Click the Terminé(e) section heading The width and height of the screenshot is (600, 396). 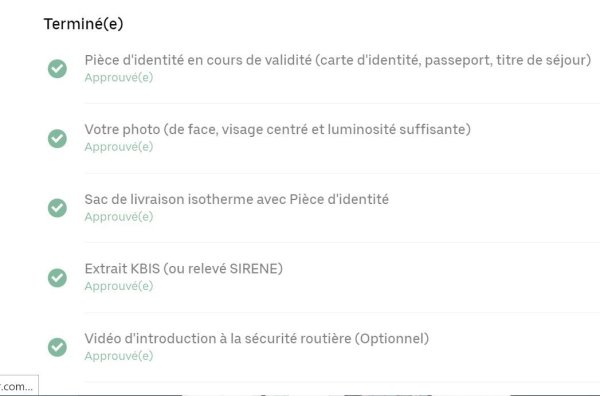click(x=83, y=24)
